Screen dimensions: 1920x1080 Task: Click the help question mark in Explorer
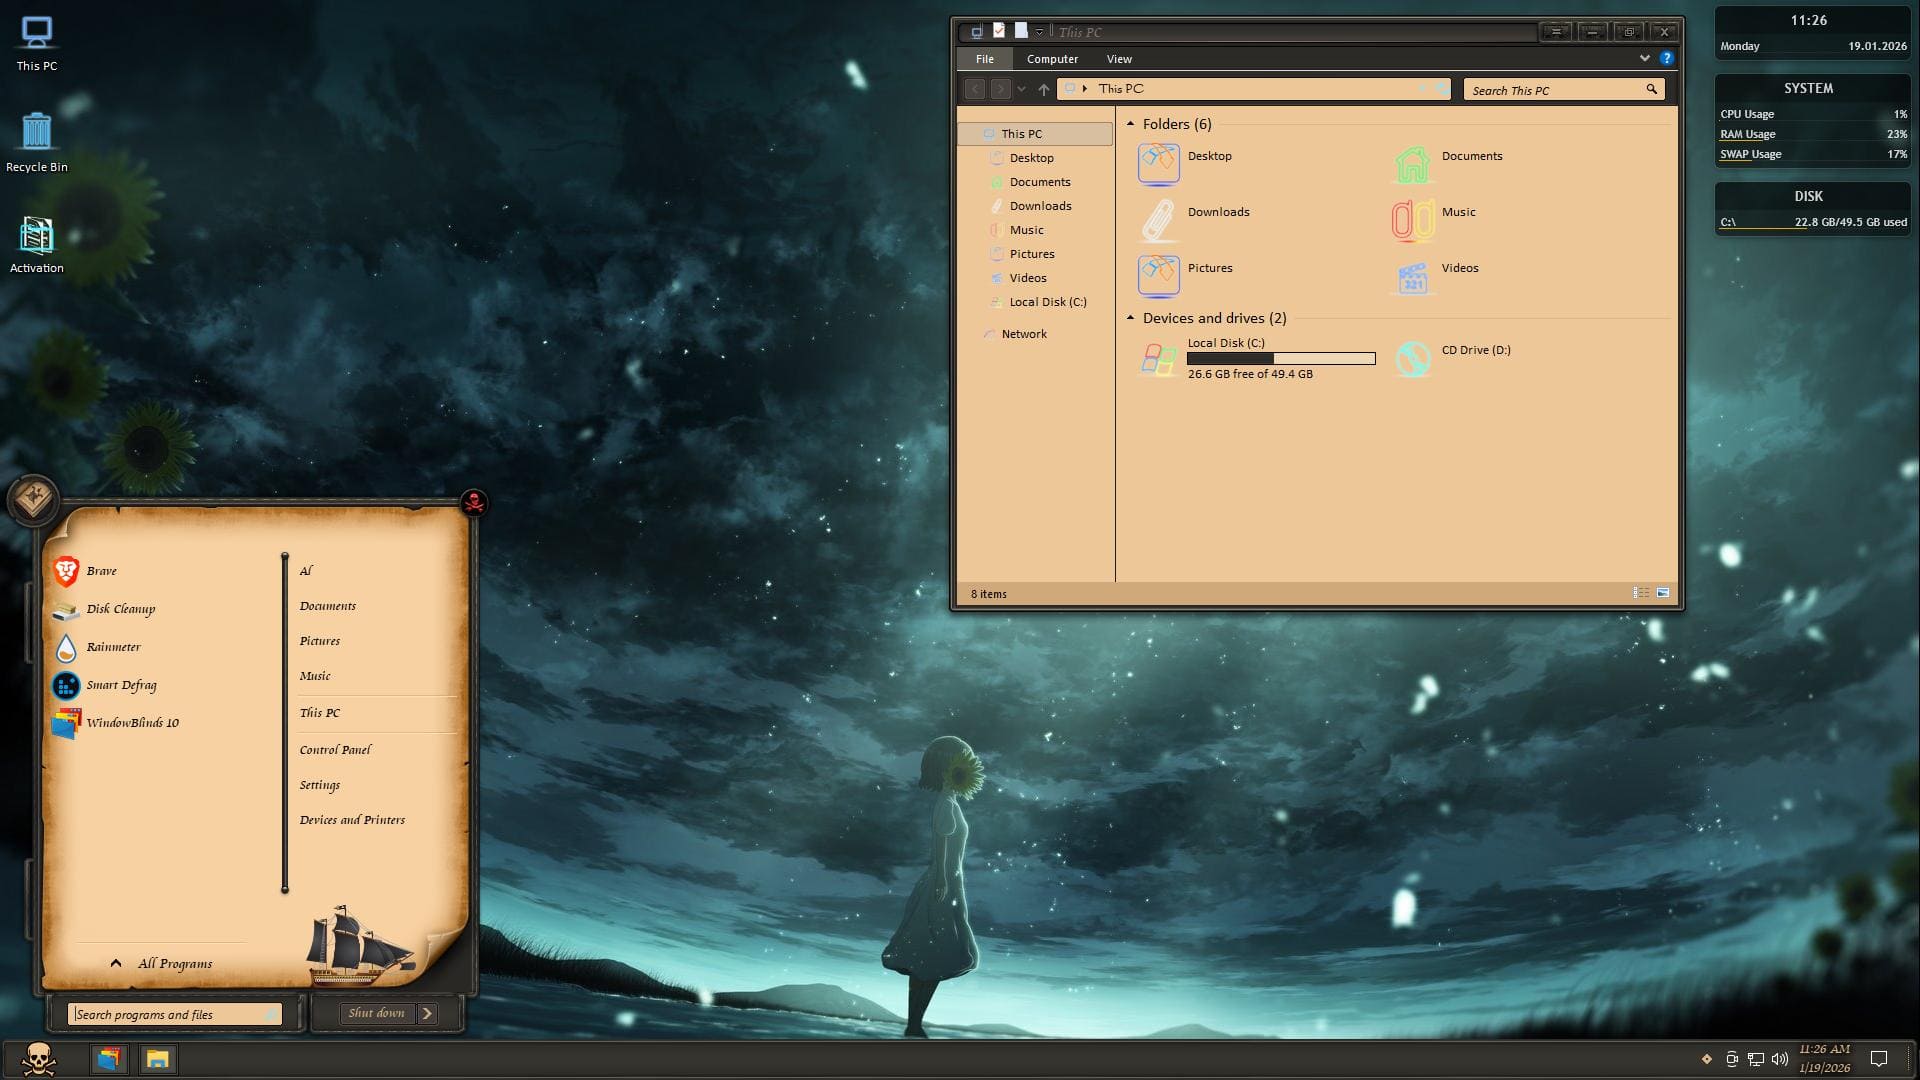pyautogui.click(x=1666, y=58)
